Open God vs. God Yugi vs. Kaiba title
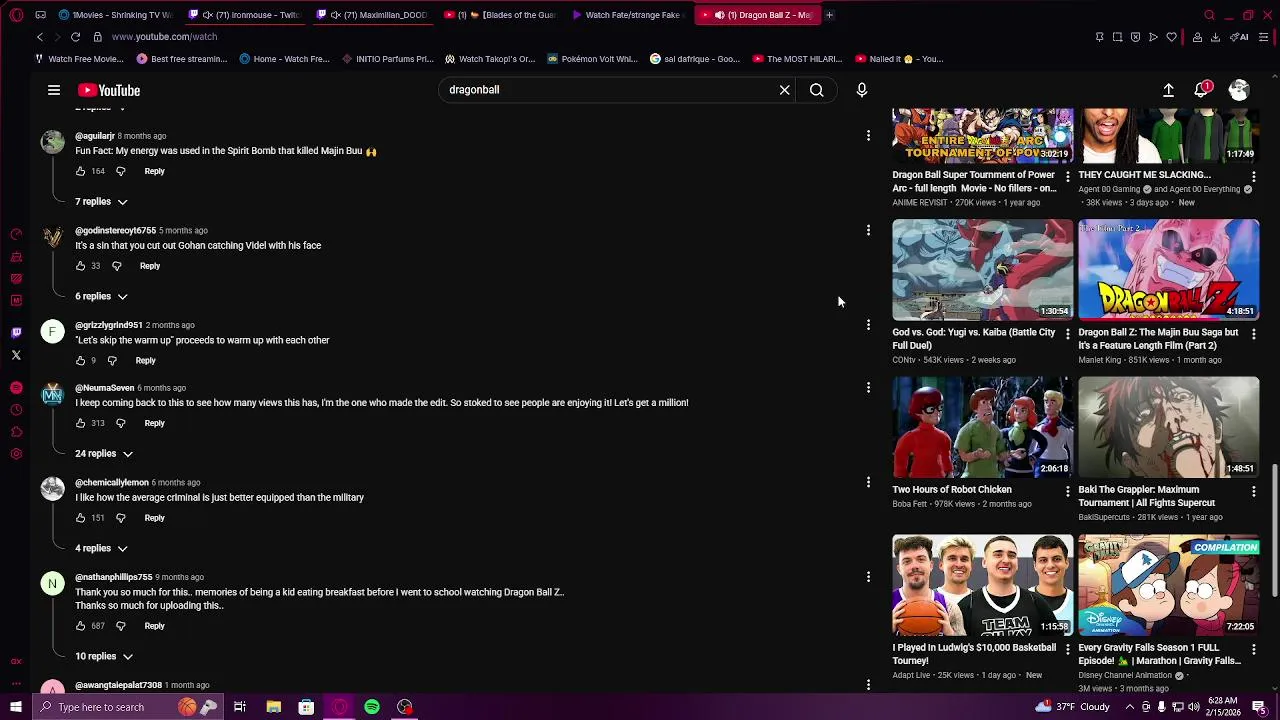Image resolution: width=1280 pixels, height=720 pixels. (973, 339)
